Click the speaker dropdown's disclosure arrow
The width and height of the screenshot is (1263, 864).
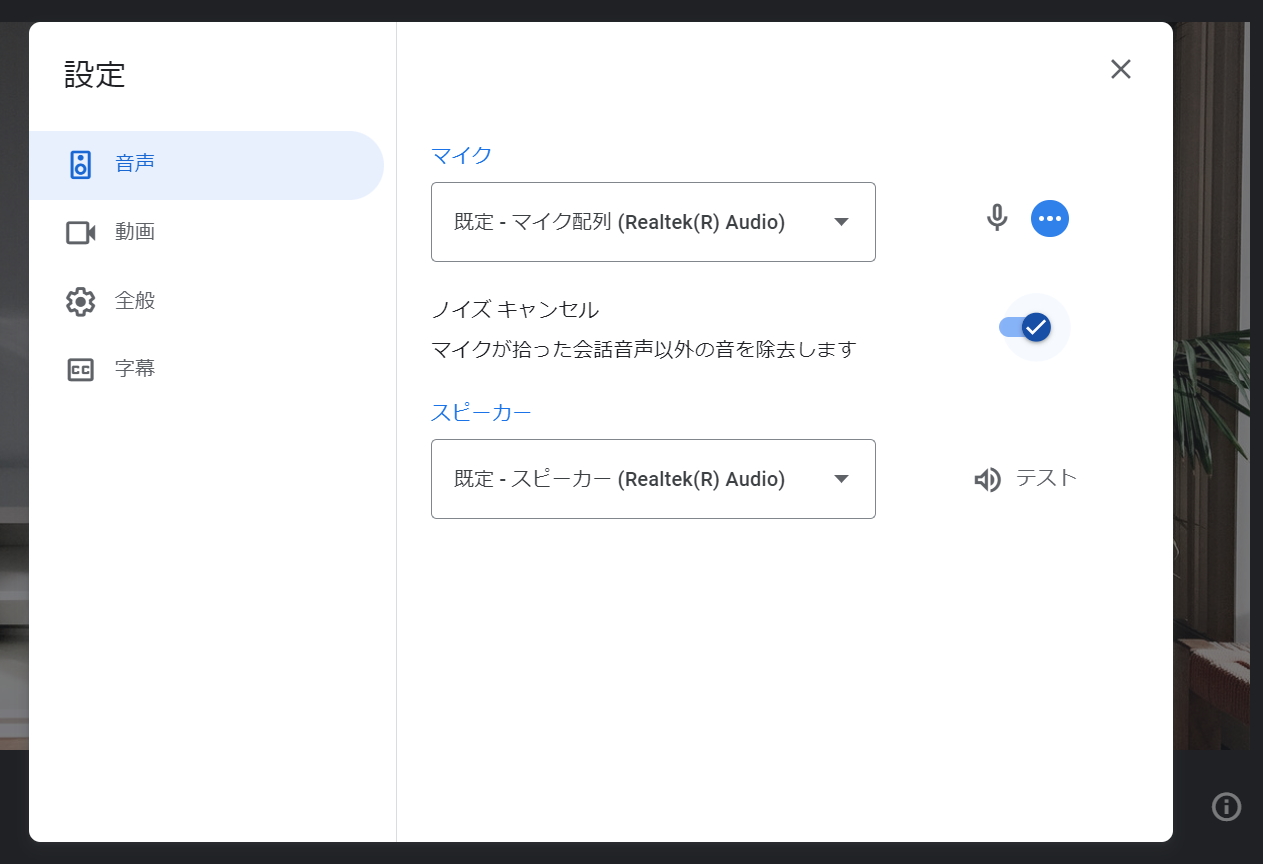[841, 479]
